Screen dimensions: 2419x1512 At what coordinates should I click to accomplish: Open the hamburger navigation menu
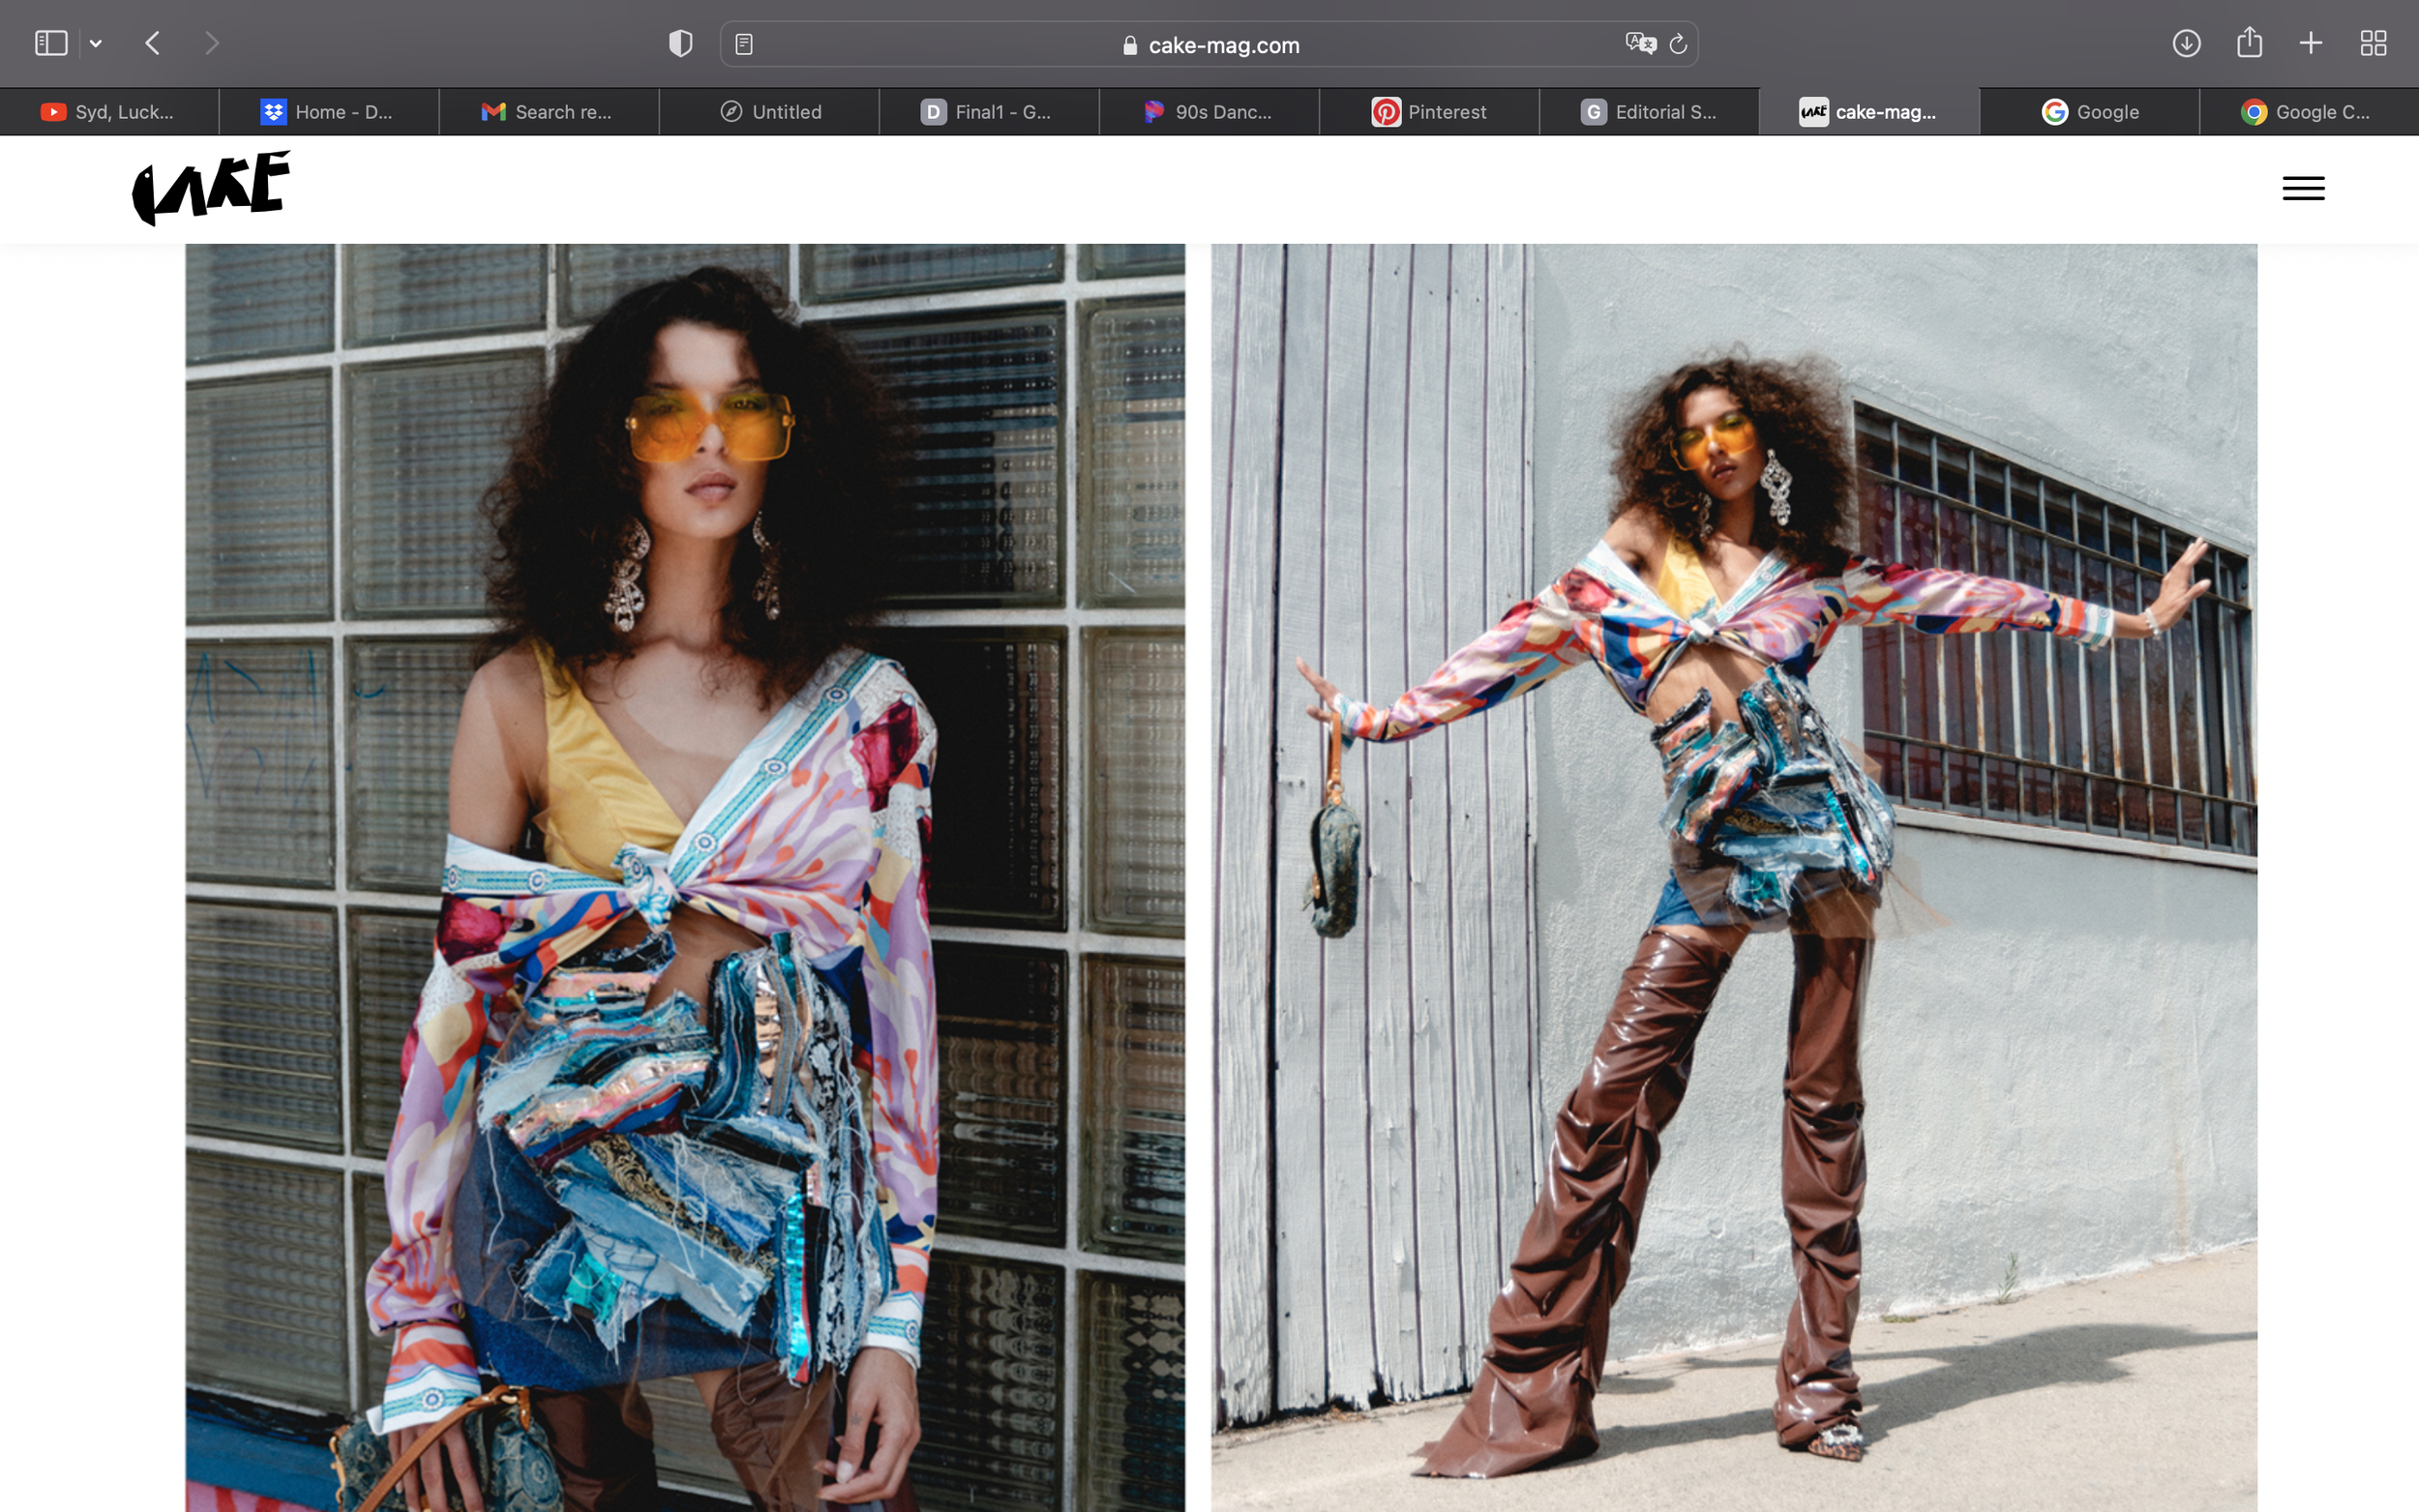pos(2303,188)
